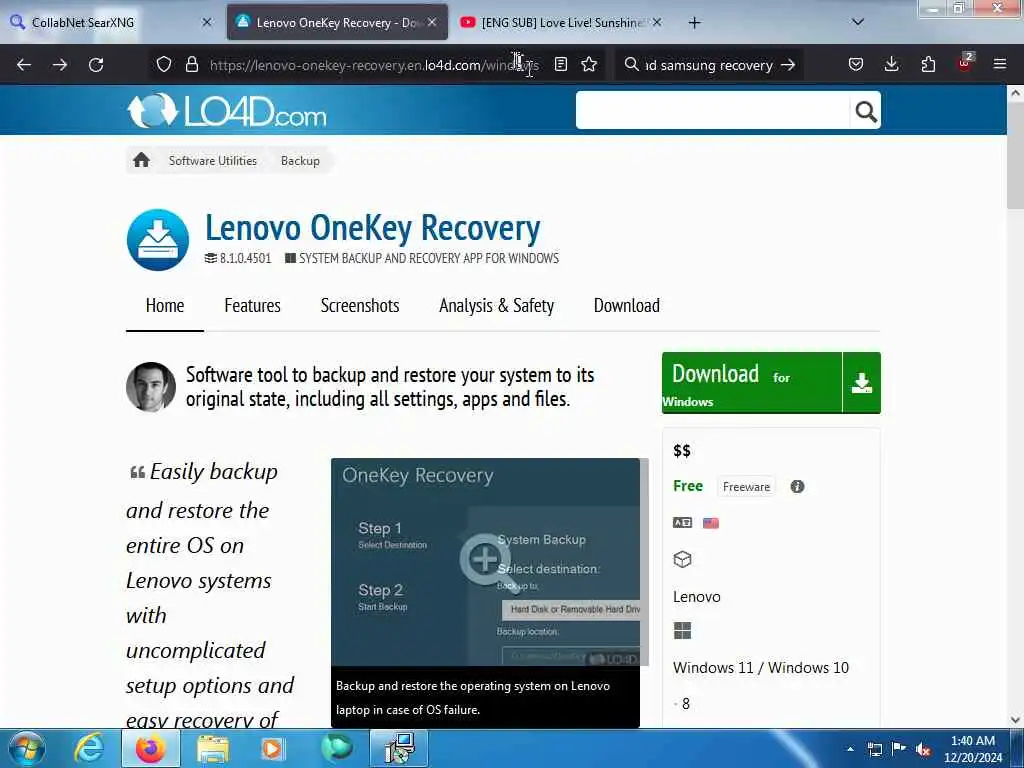Launch Internet Explorer from the taskbar
Viewport: 1024px width, 768px height.
[x=88, y=748]
